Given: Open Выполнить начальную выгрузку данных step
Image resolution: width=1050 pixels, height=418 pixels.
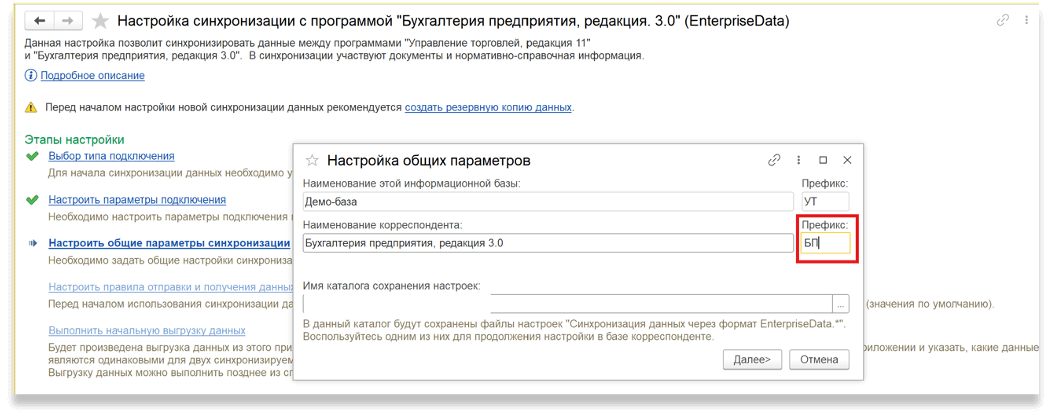Looking at the screenshot, I should point(147,331).
